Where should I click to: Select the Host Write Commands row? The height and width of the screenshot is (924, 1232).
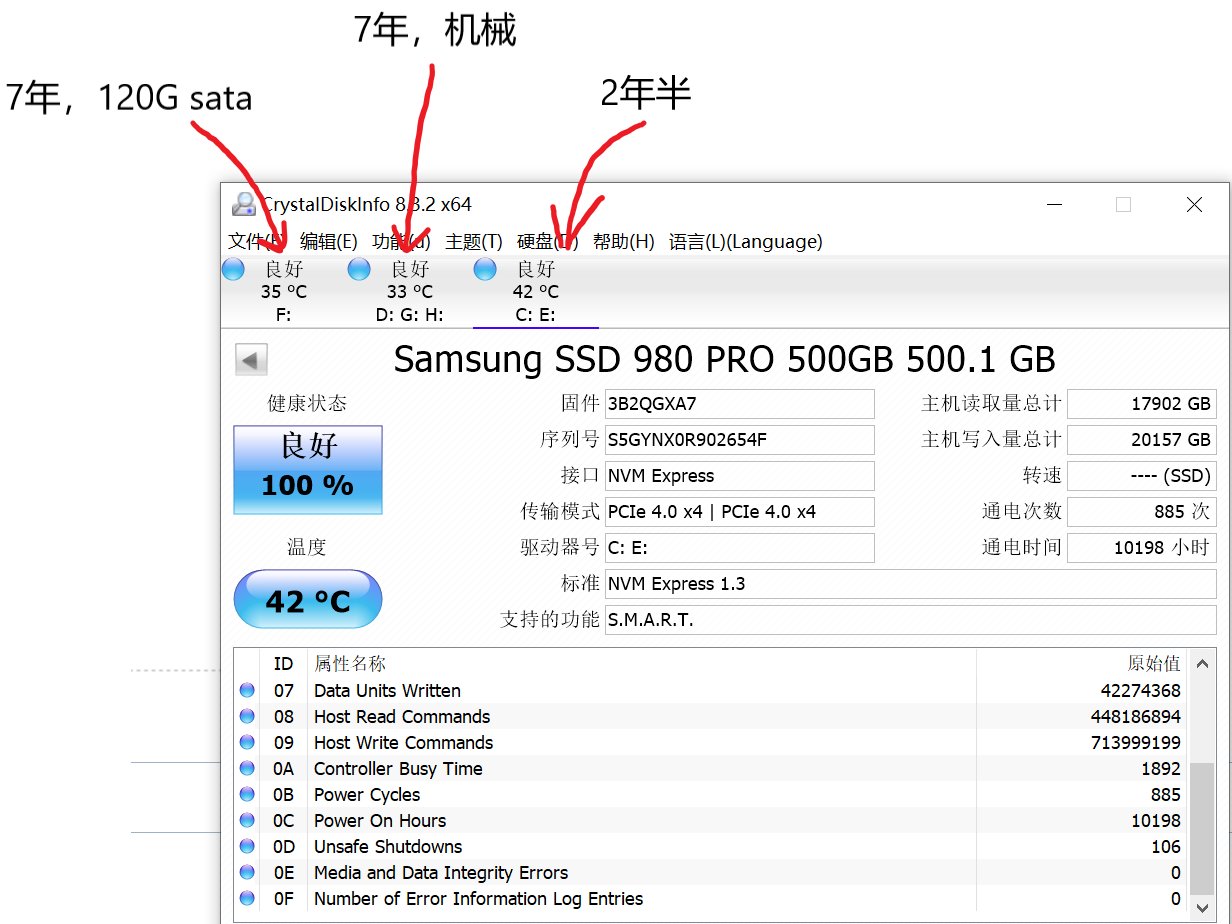(711, 743)
